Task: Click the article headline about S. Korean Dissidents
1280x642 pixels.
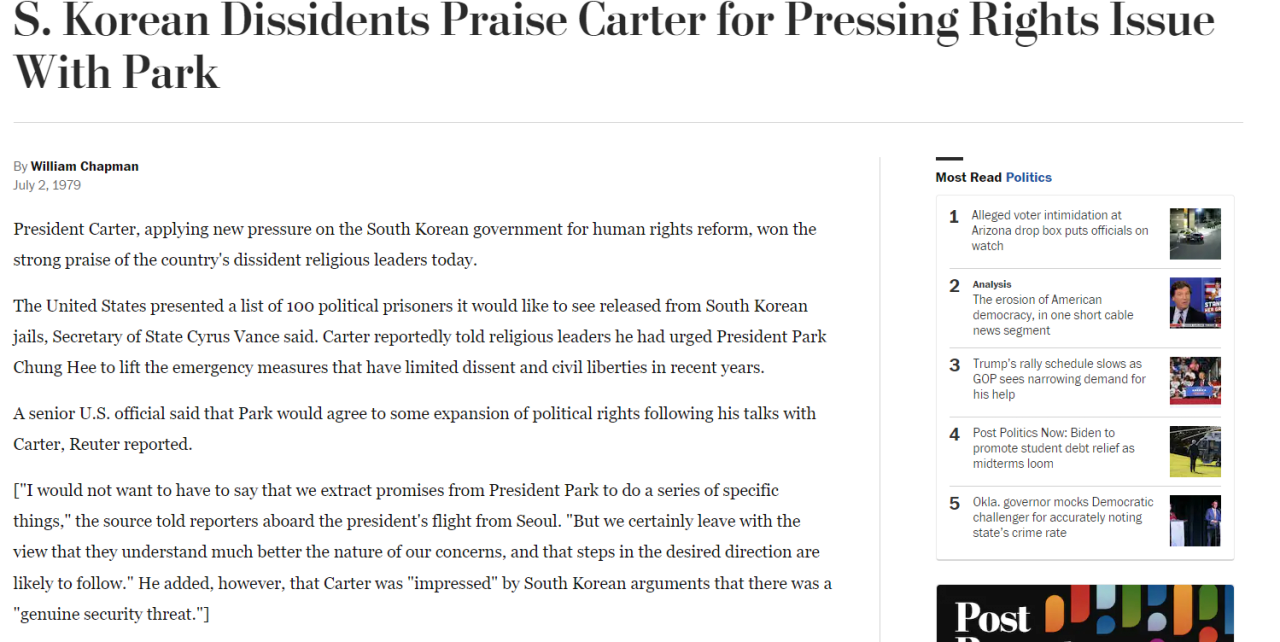Action: [613, 46]
